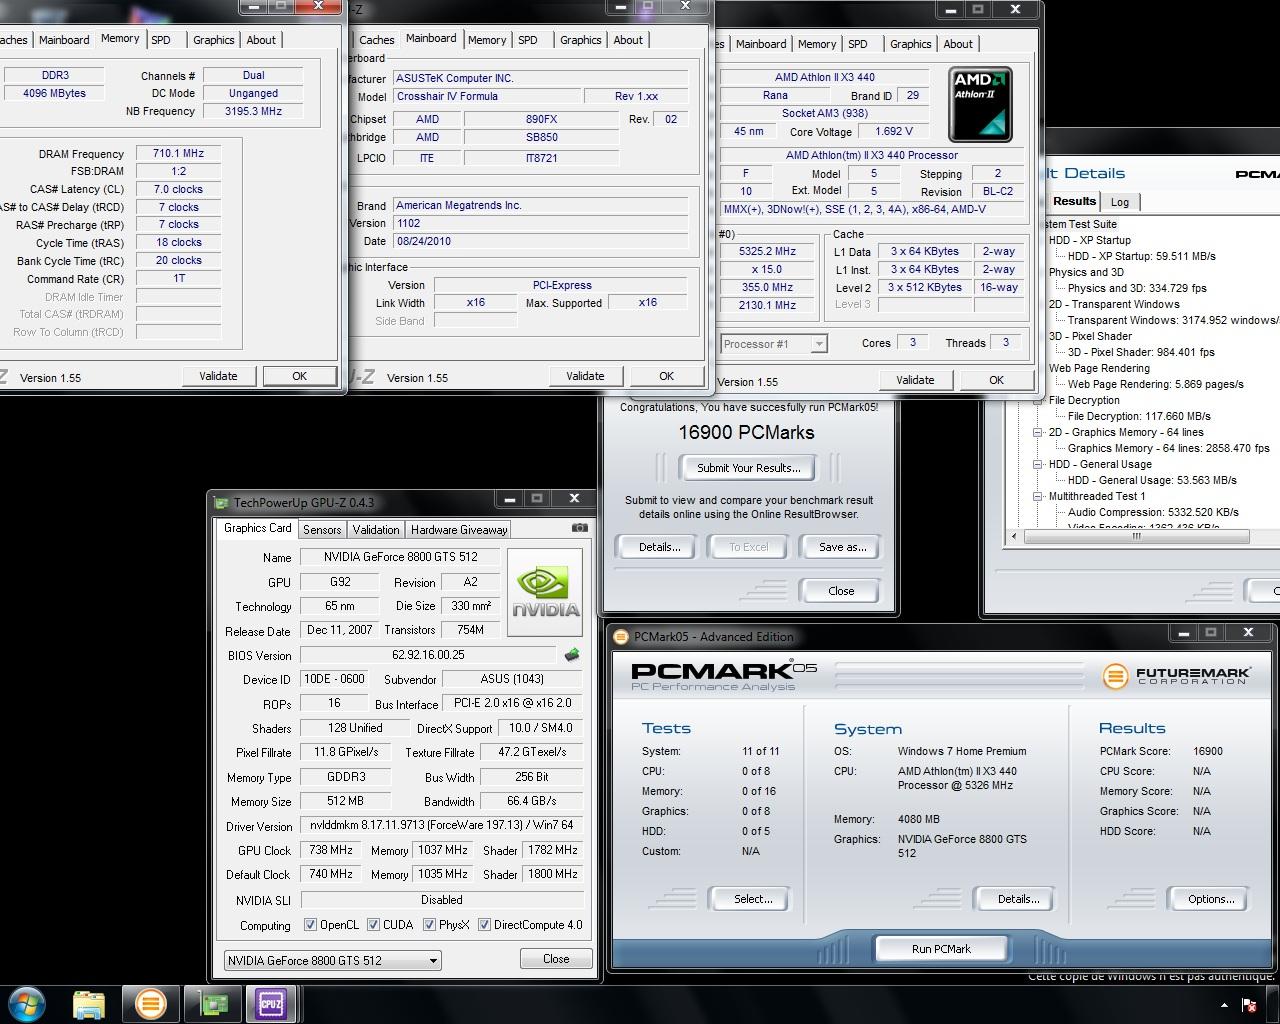
Task: Toggle the CUDA checkbox in GPU-Z
Action: click(x=373, y=925)
